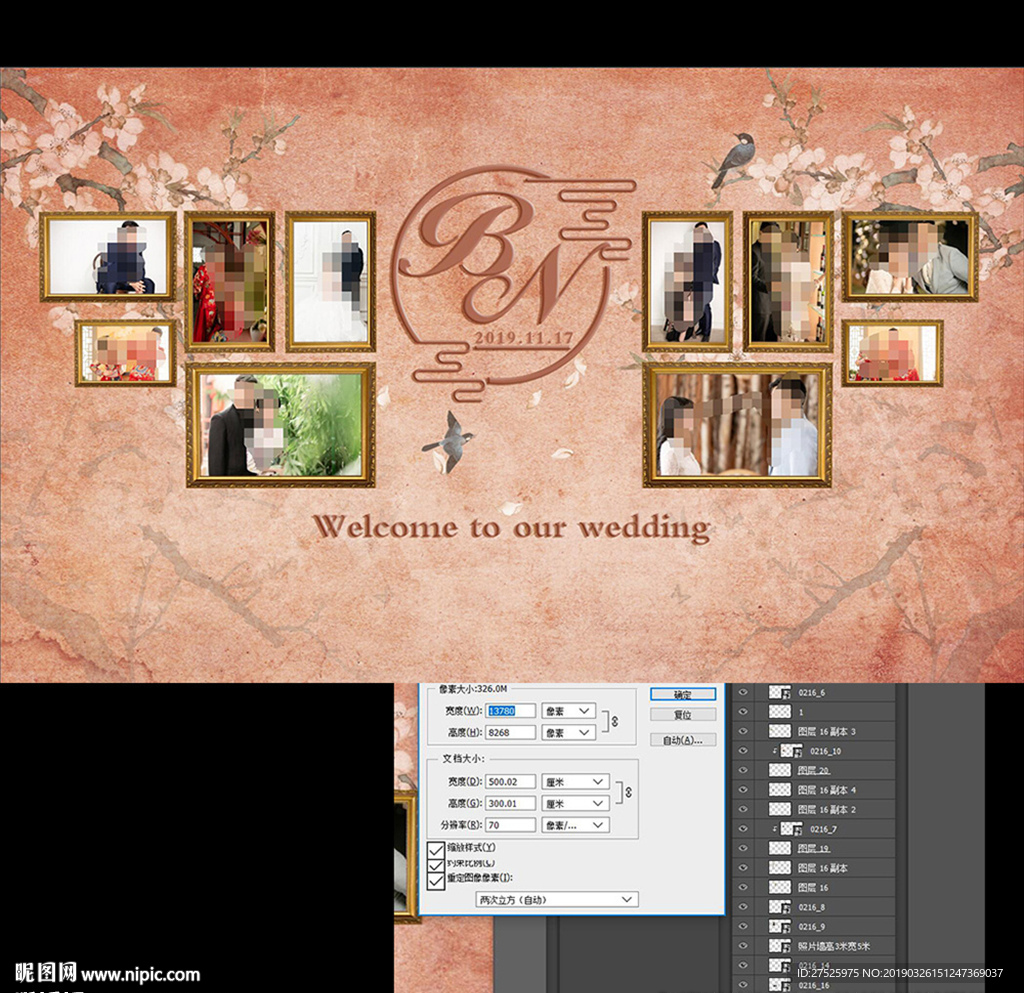Select the layer name 图层 16 副本 4

[x=826, y=790]
